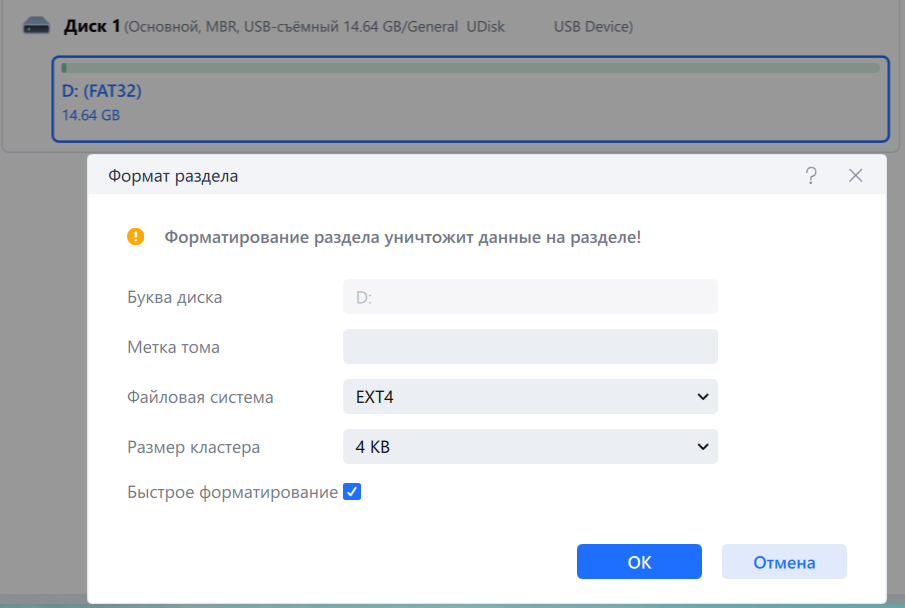The height and width of the screenshot is (608, 905).
Task: Click the Метка тома input field
Action: pyautogui.click(x=530, y=346)
